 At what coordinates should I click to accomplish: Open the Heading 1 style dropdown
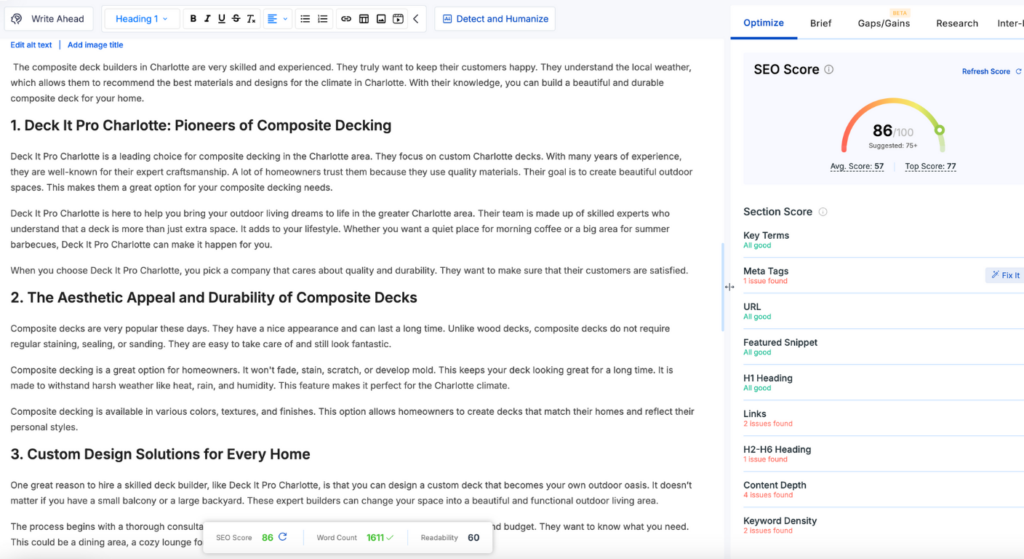click(141, 19)
